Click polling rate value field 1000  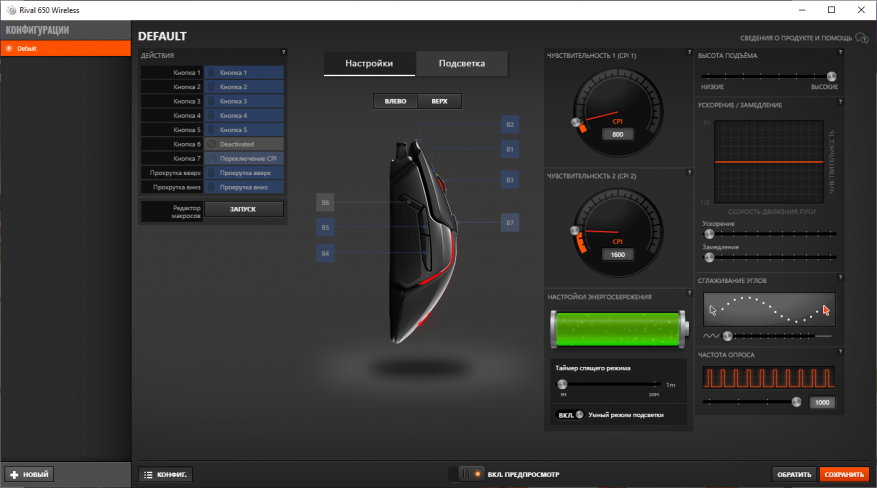tap(822, 402)
